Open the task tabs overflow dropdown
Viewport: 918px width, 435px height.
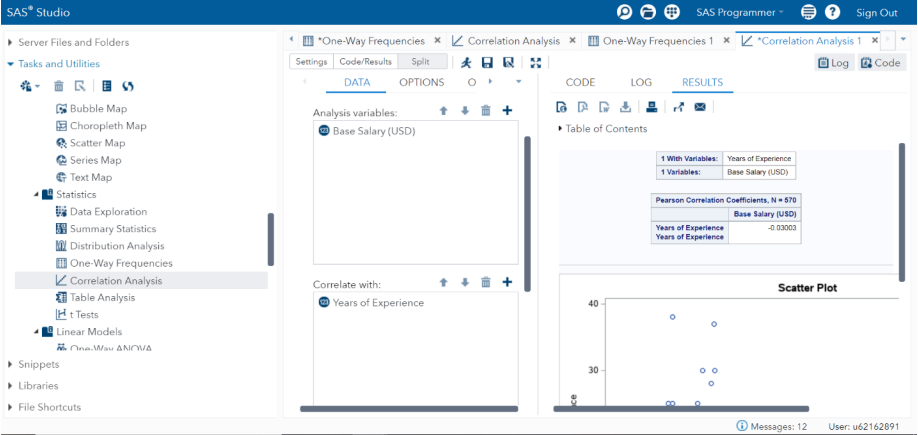(x=518, y=82)
